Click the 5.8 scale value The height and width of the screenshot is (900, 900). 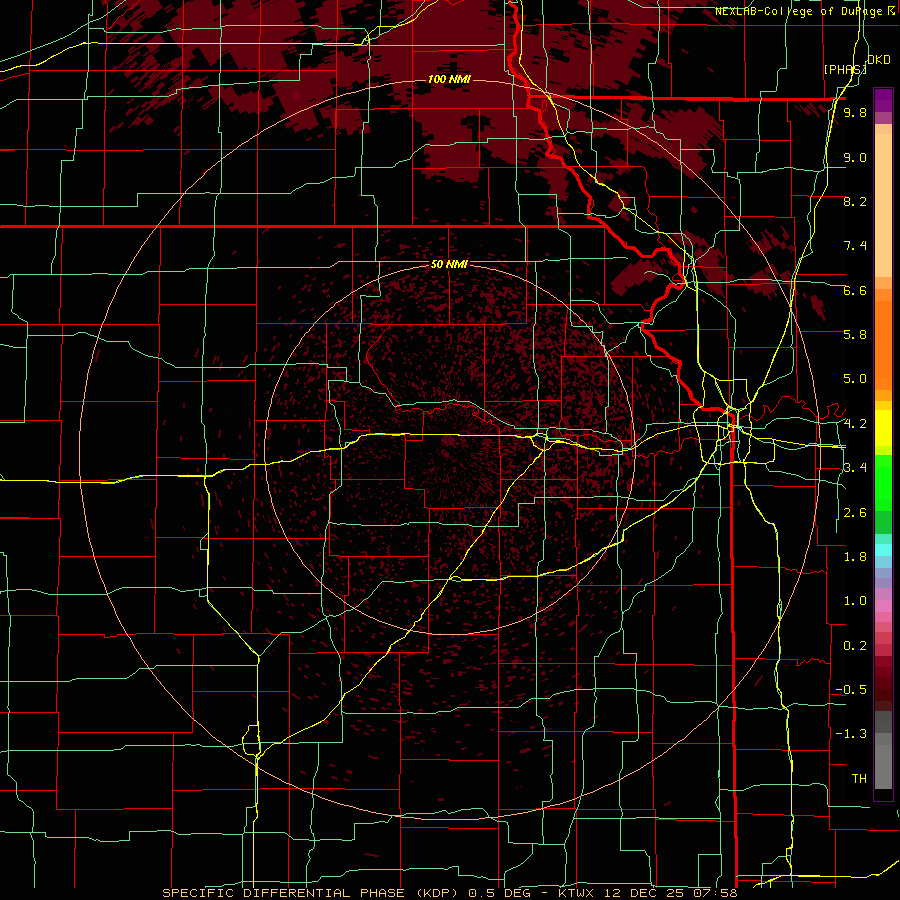pos(855,335)
